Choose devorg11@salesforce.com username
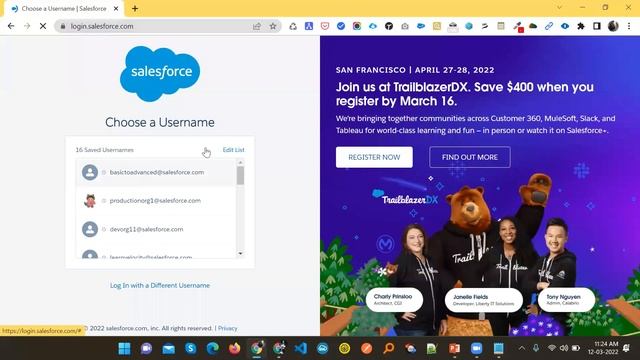 tap(156, 229)
